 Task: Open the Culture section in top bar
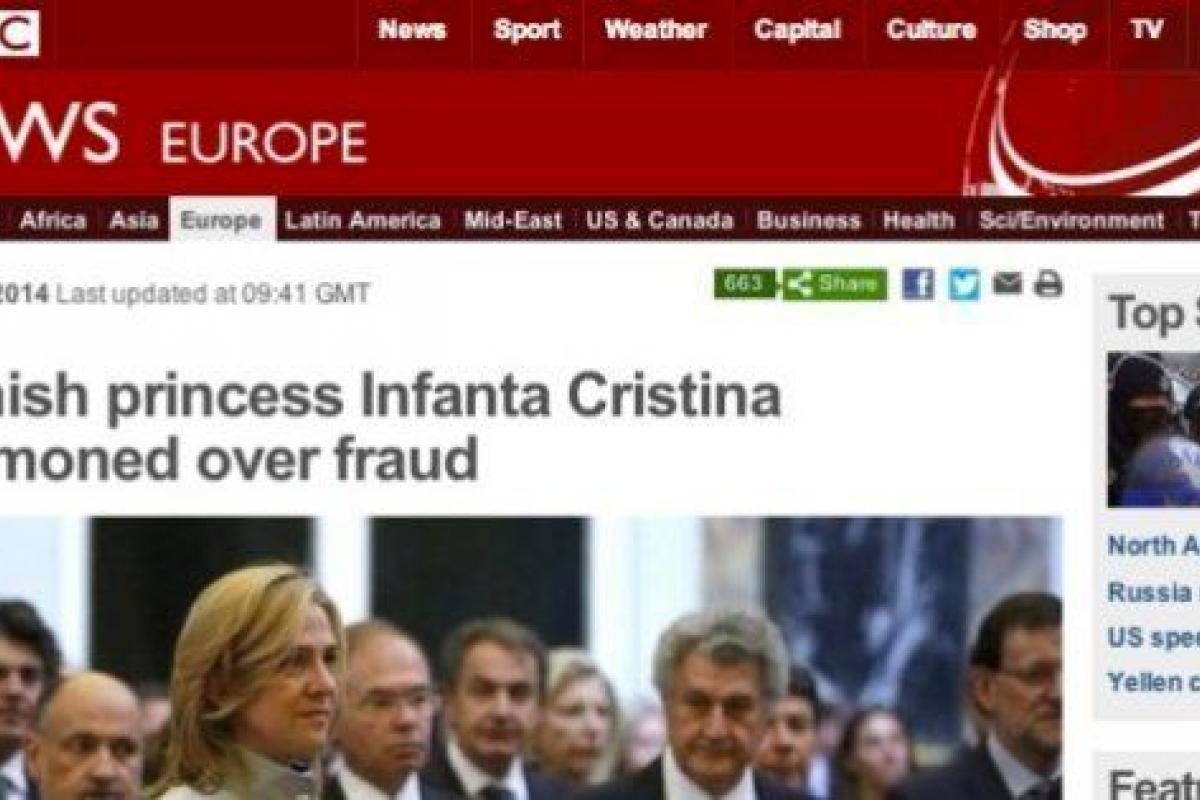(x=931, y=30)
